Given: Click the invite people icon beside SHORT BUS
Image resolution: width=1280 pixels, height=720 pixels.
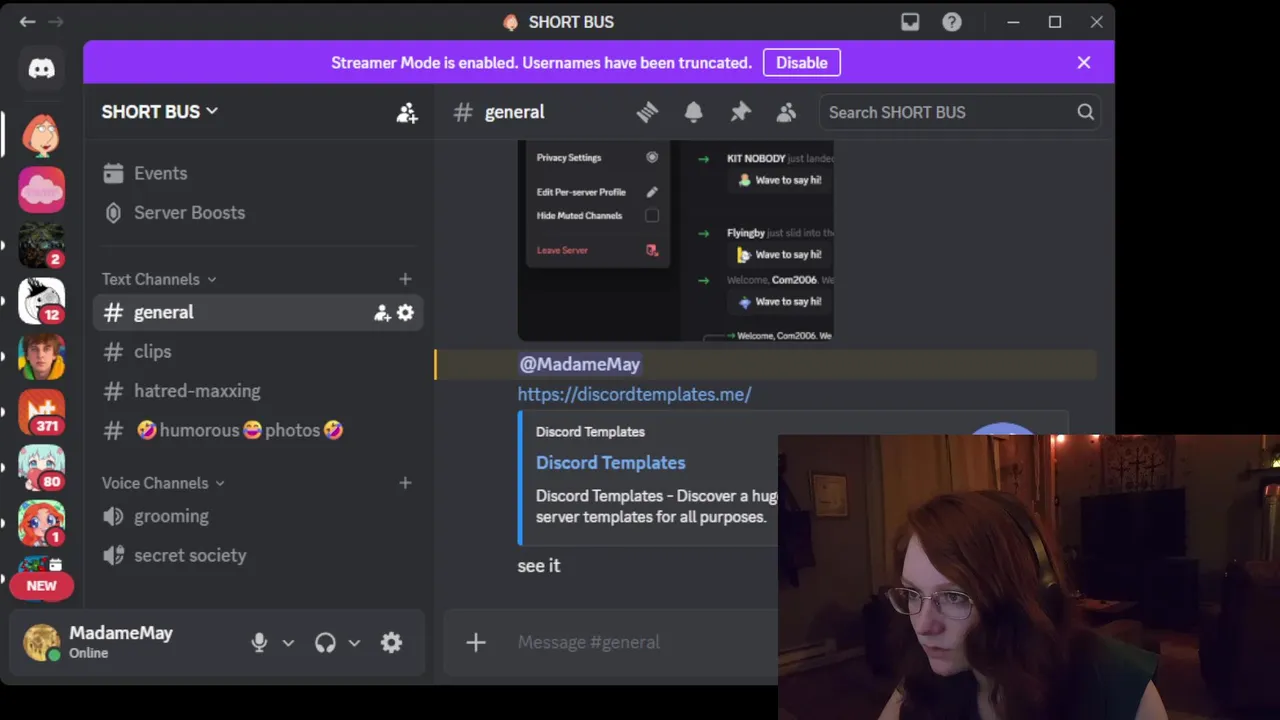Looking at the screenshot, I should coord(406,112).
